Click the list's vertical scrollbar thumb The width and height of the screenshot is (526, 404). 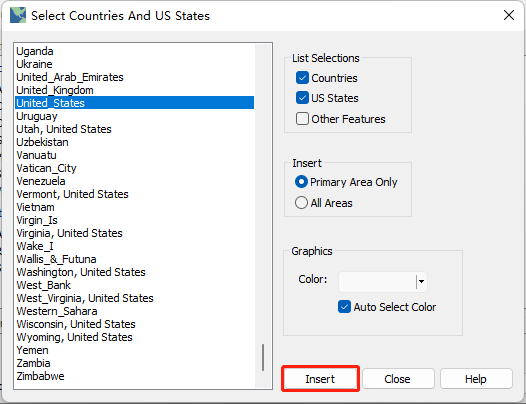tap(263, 357)
